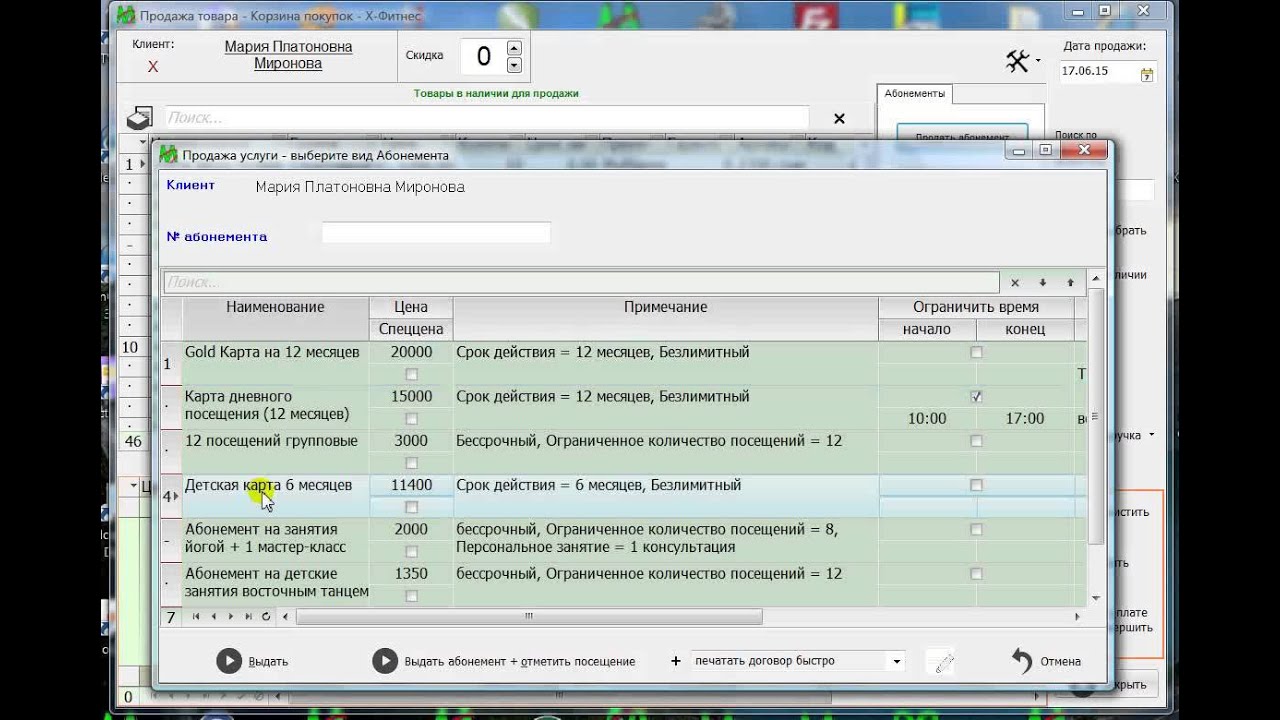Click horizontal scrollbar right arrow in dialog
Screen dimensions: 1280x720
click(1077, 617)
